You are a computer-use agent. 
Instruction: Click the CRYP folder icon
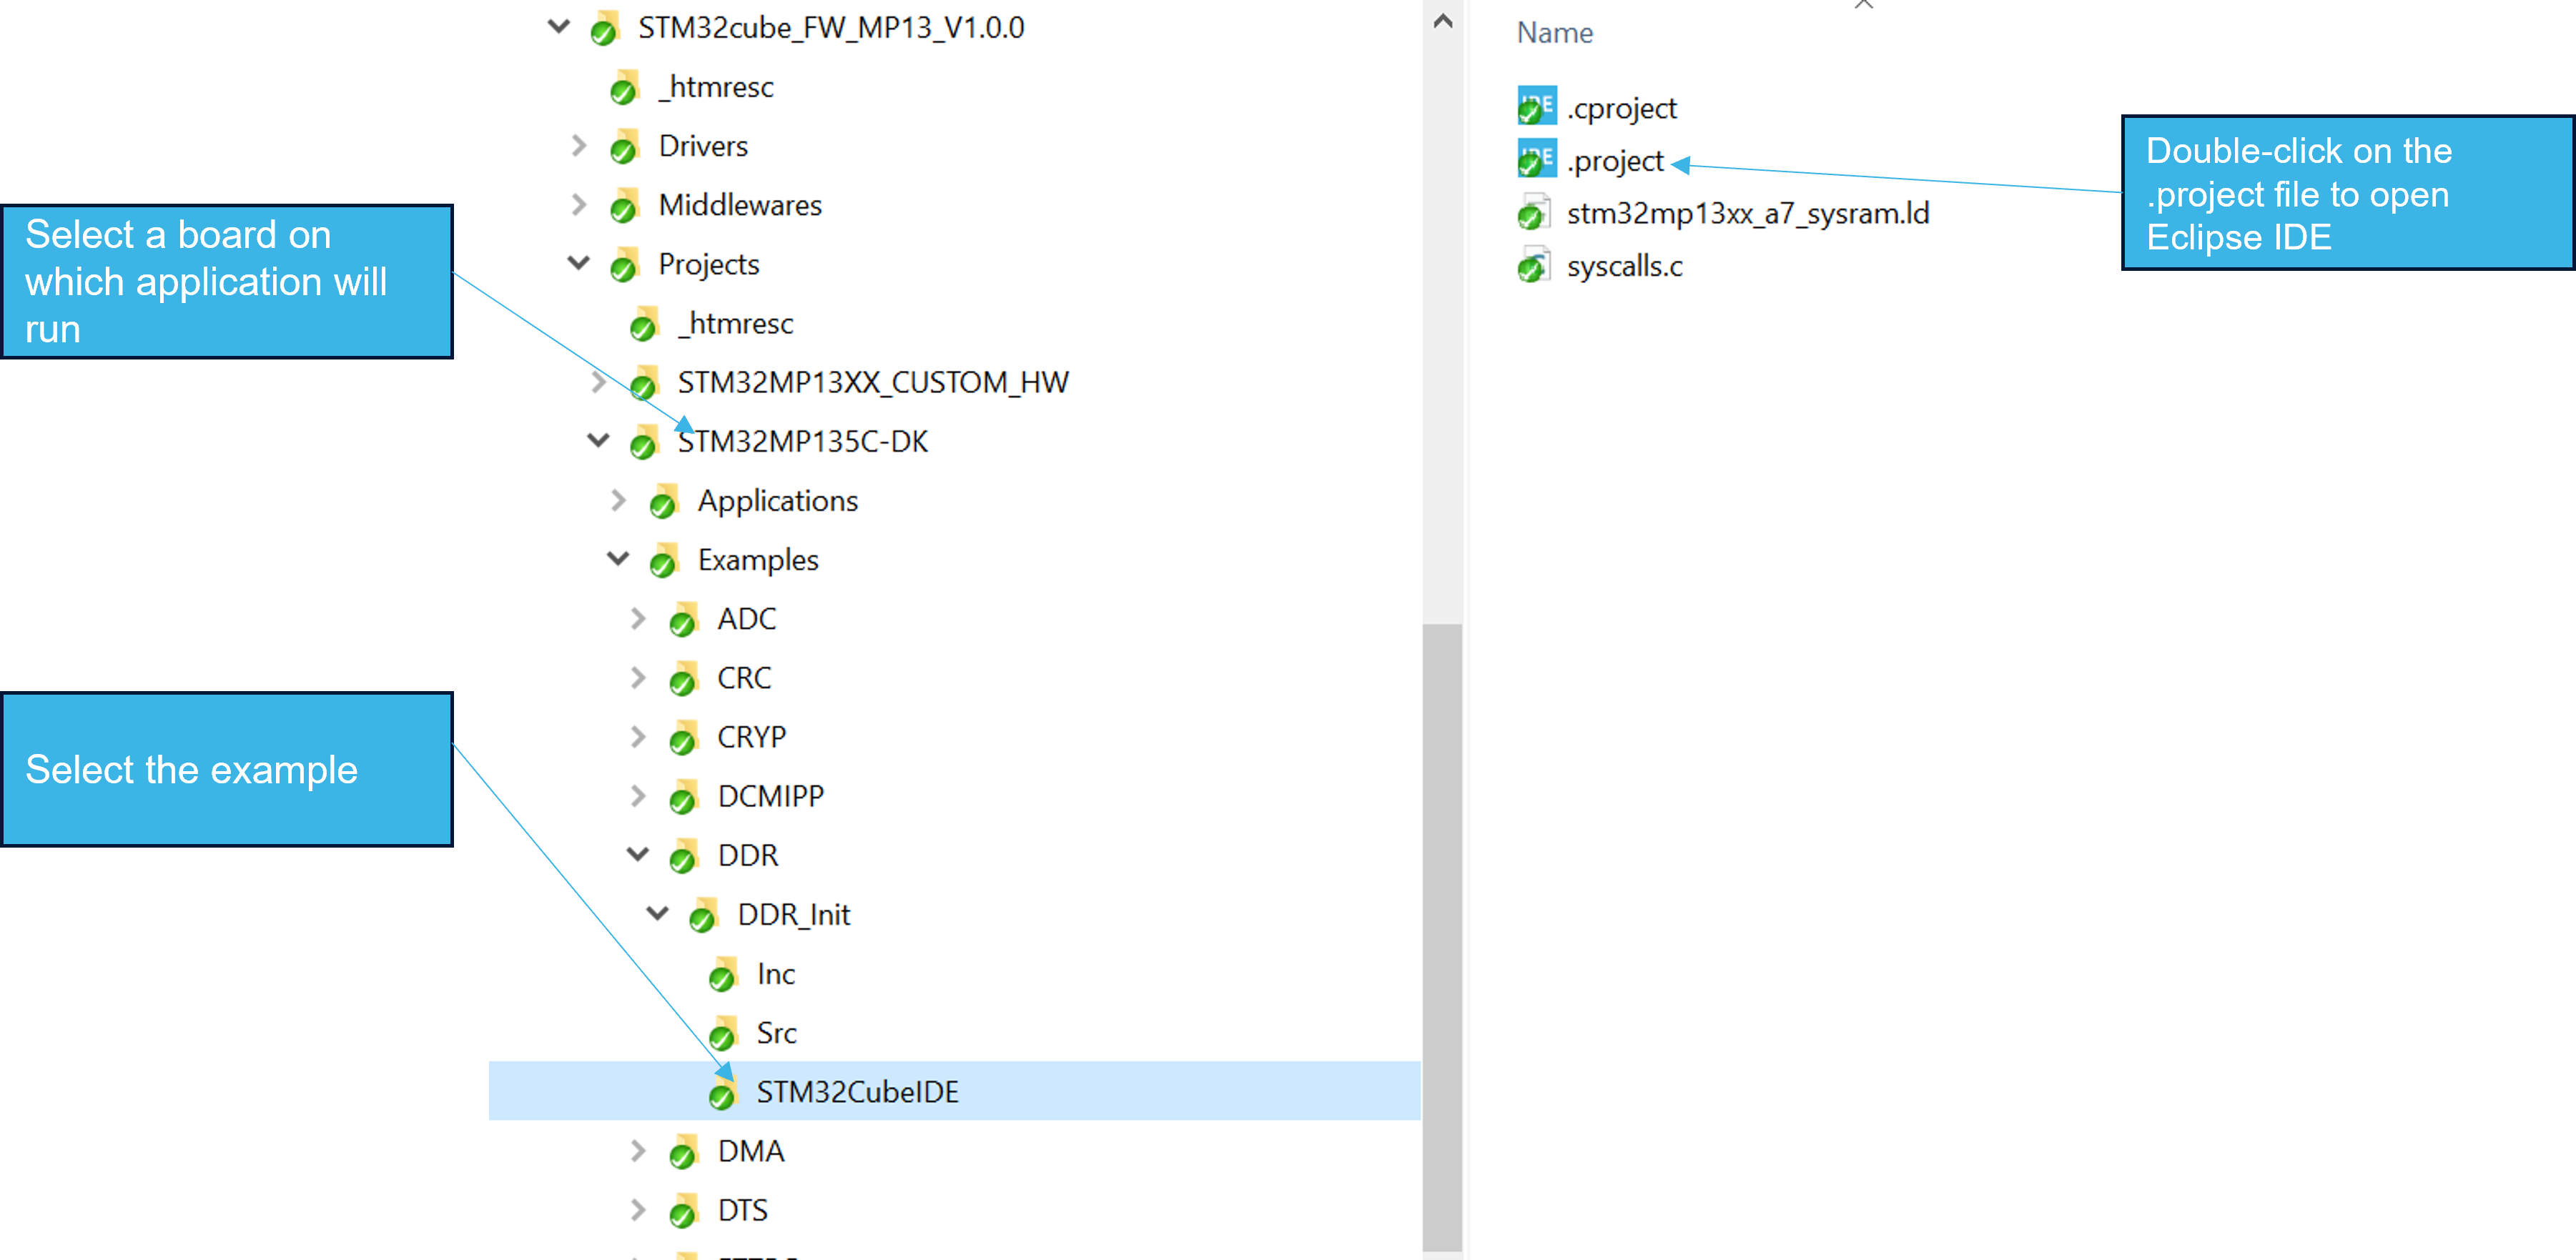(684, 737)
